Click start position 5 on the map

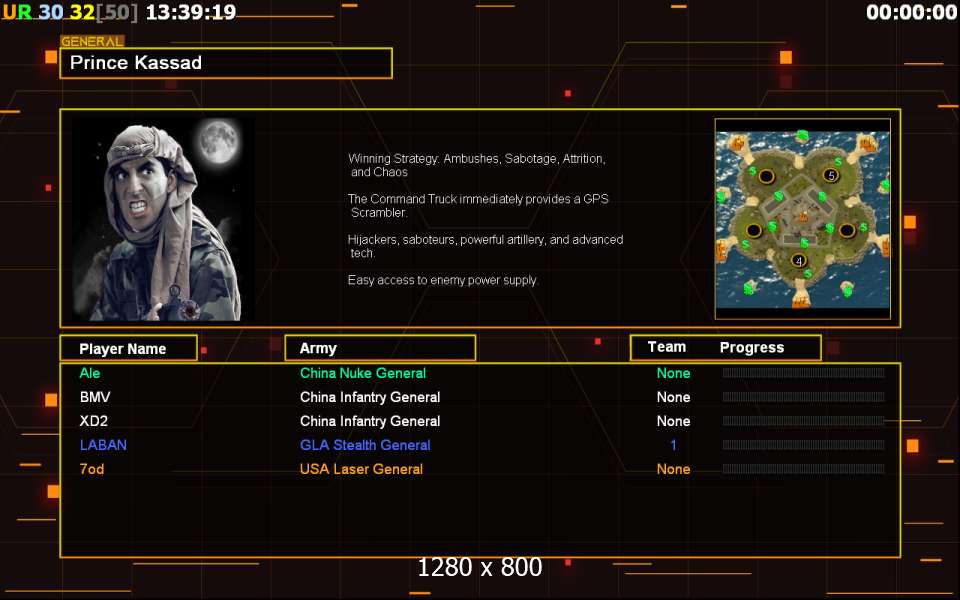click(831, 176)
